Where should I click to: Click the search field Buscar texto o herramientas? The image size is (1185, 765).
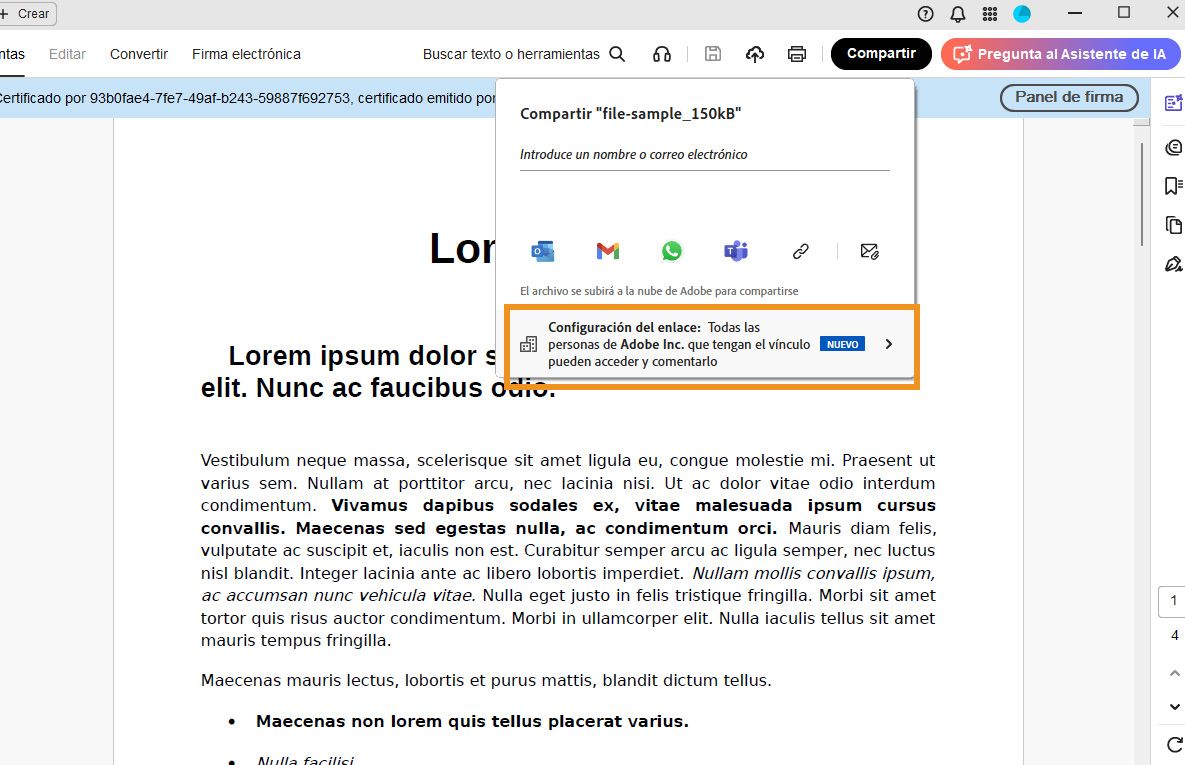pos(510,54)
